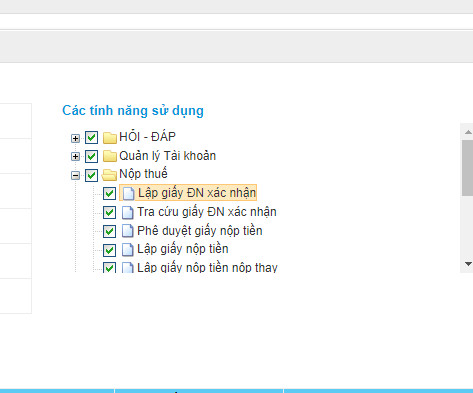This screenshot has height=393, width=473.
Task: Click the Các tính năng sử dụng heading
Action: (x=133, y=111)
